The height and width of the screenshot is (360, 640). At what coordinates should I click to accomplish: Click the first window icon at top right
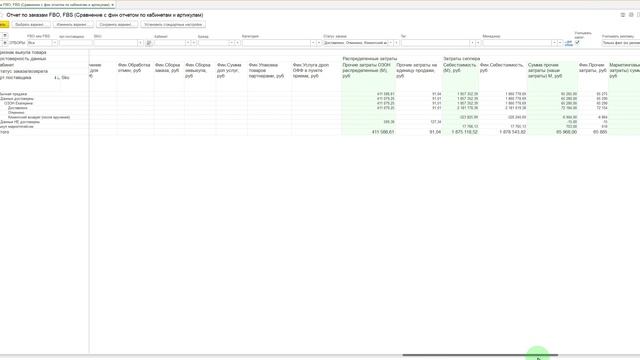click(623, 15)
